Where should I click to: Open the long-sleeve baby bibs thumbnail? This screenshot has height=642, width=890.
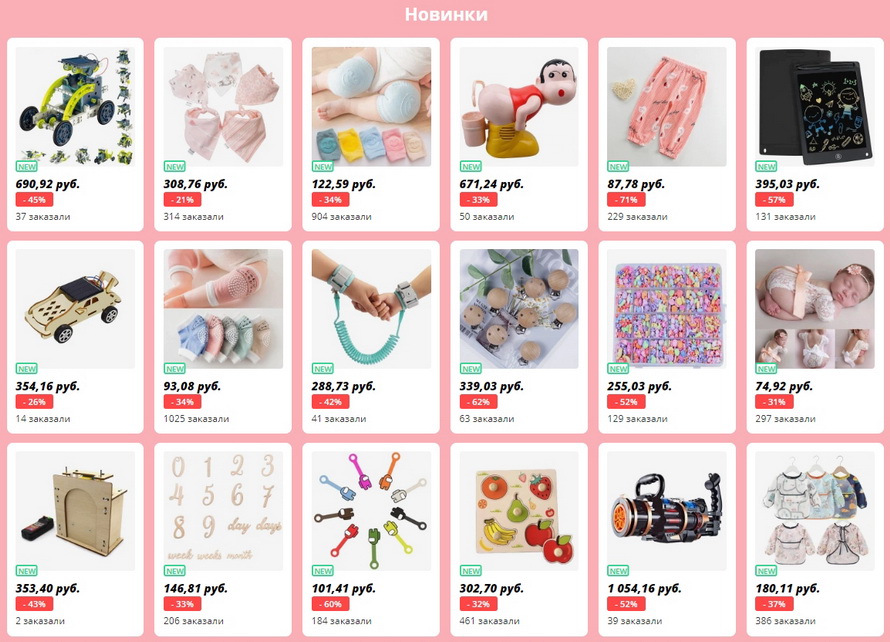(x=815, y=511)
